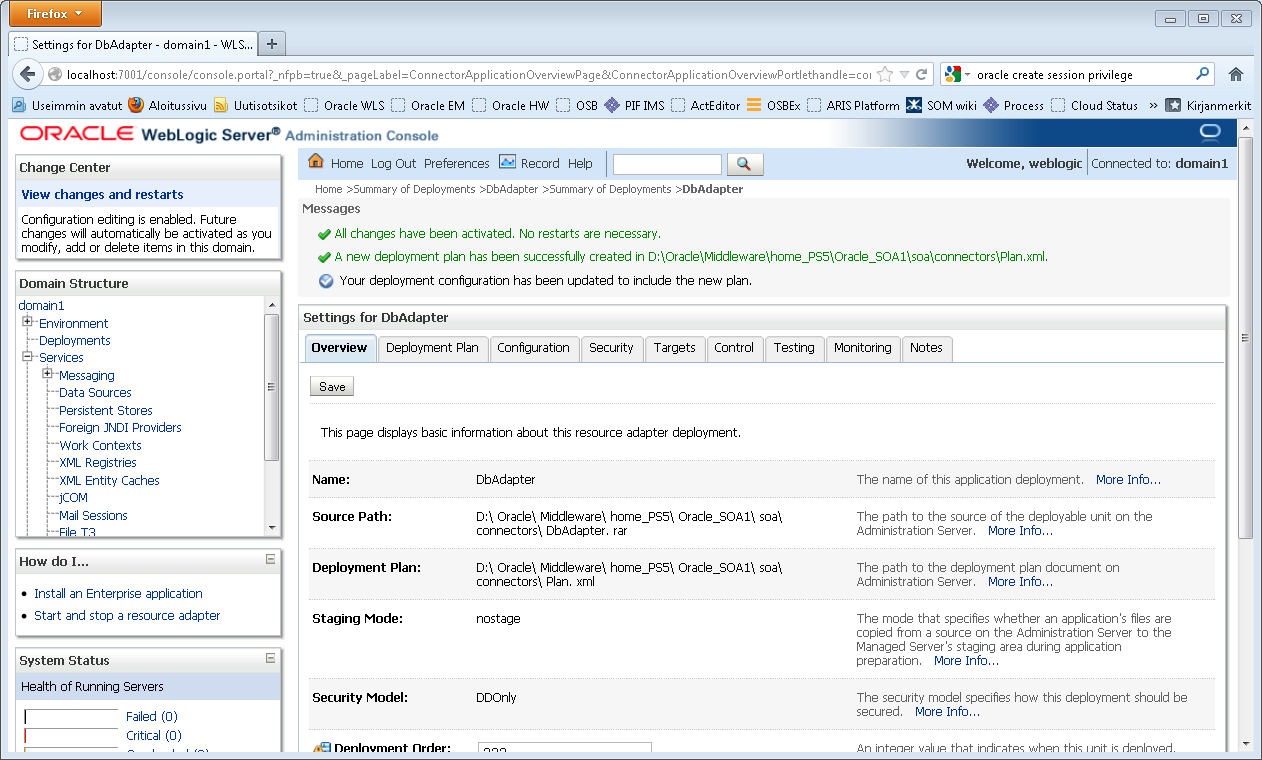This screenshot has width=1262, height=760.
Task: Expand the Messaging tree node
Action: (47, 374)
